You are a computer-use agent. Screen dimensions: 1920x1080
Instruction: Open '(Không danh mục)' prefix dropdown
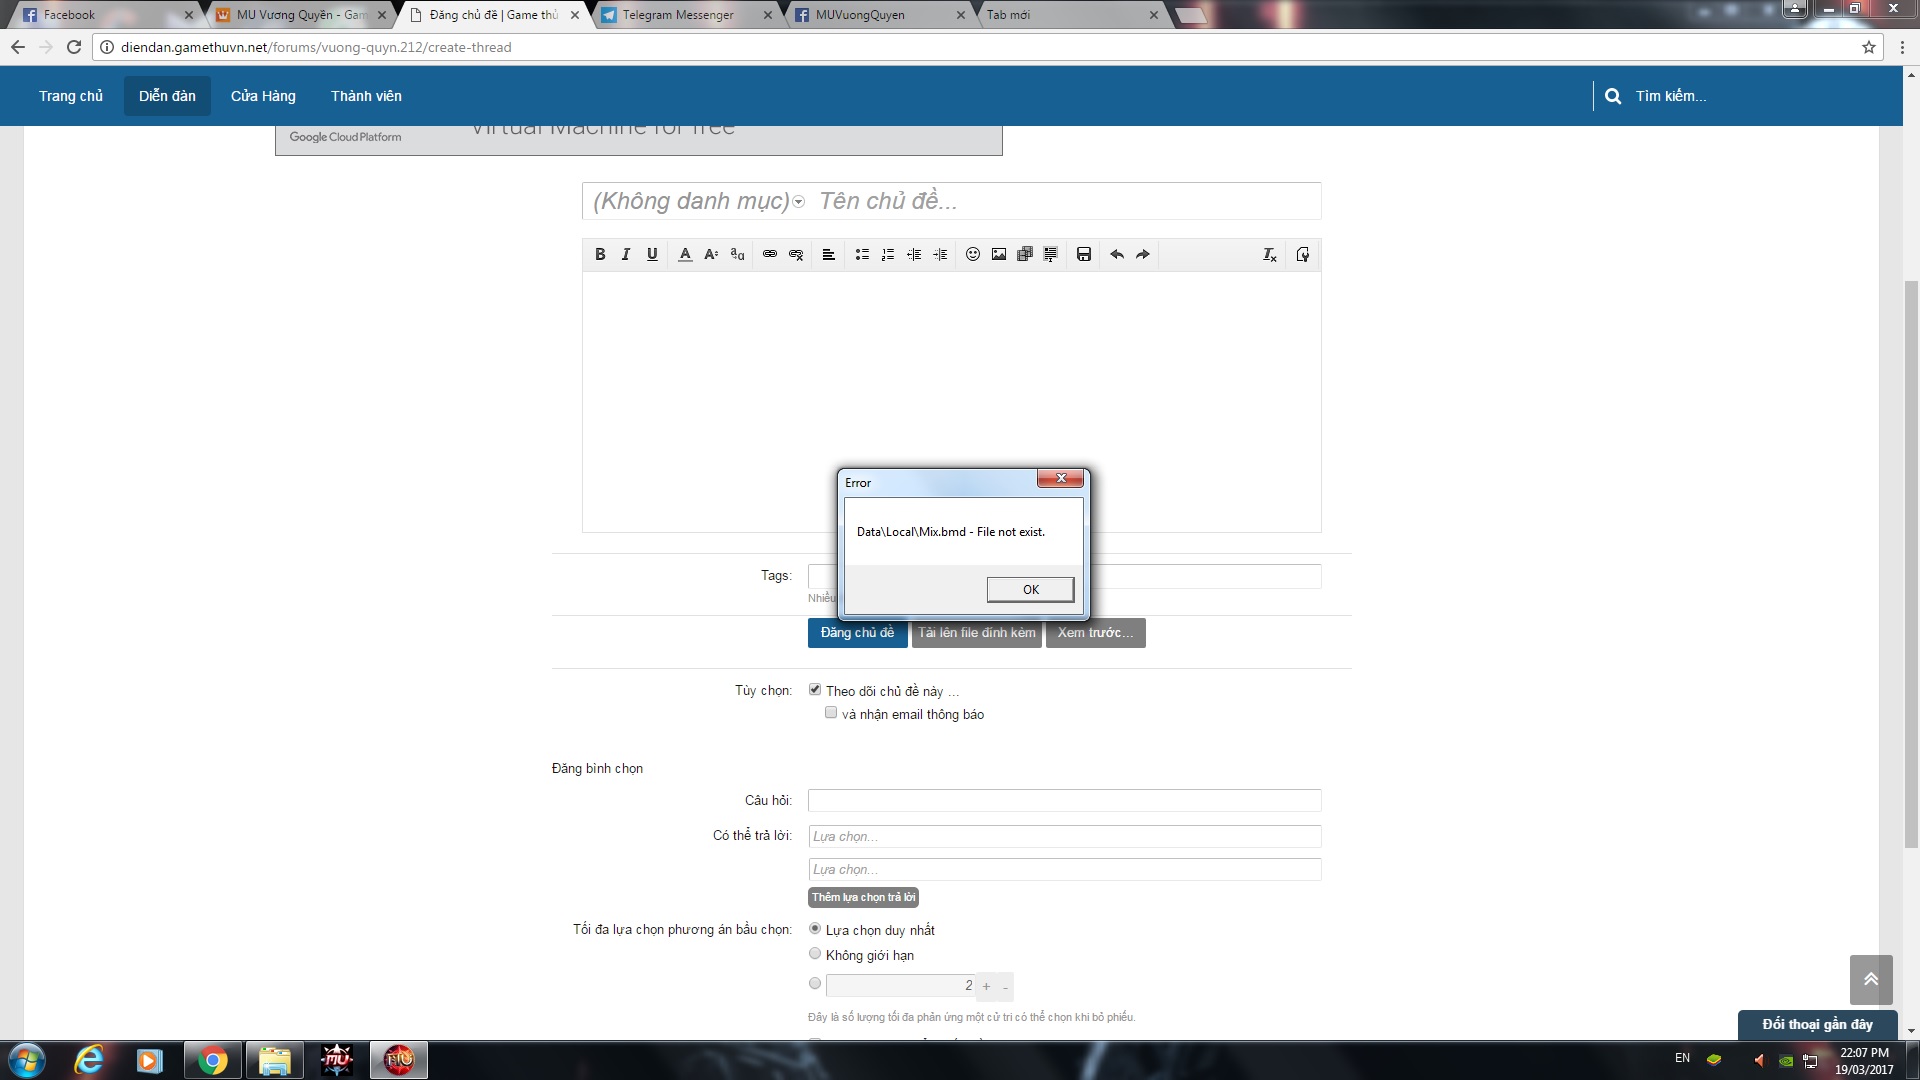pos(698,201)
